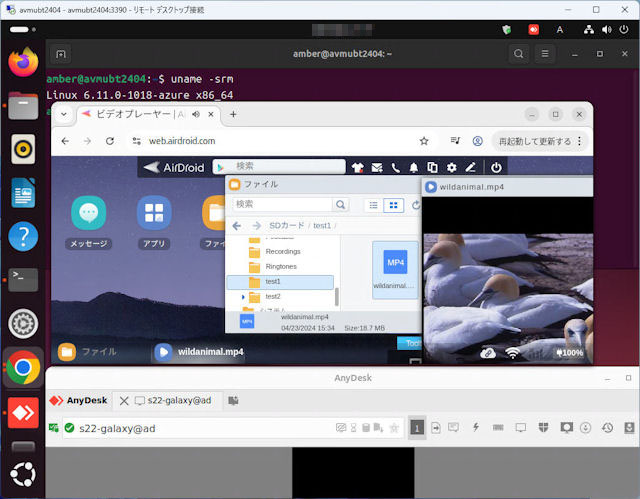Open a new terminal tab button
640x499 pixels.
(61, 54)
